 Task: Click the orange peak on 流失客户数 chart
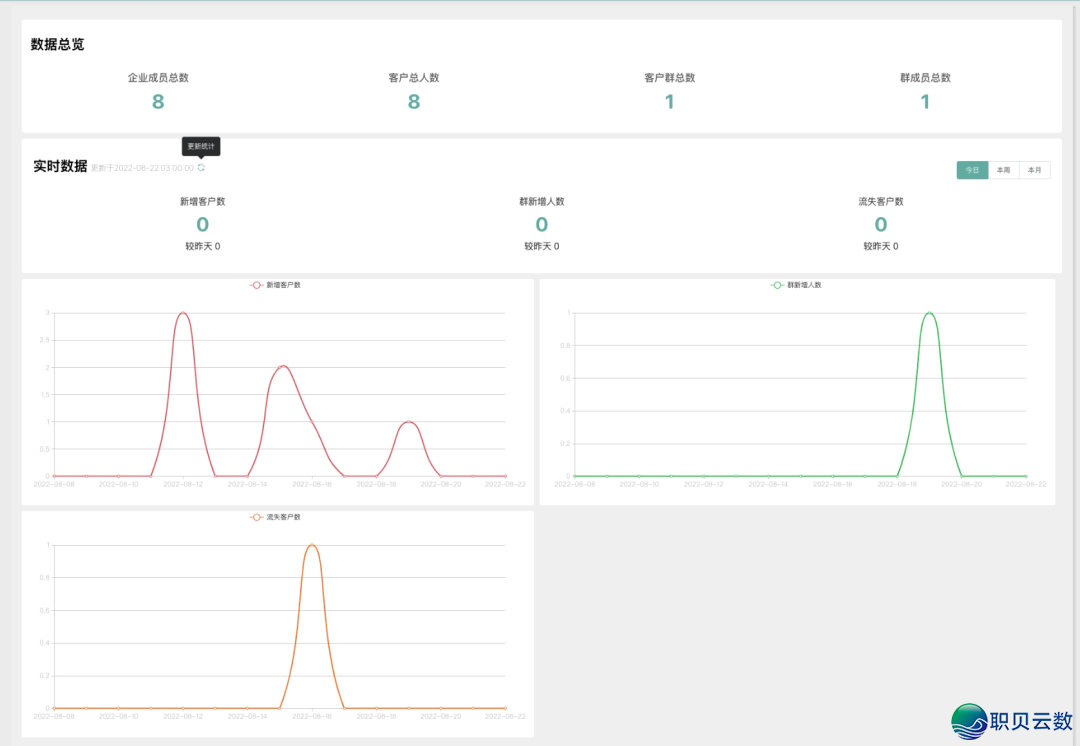point(312,545)
